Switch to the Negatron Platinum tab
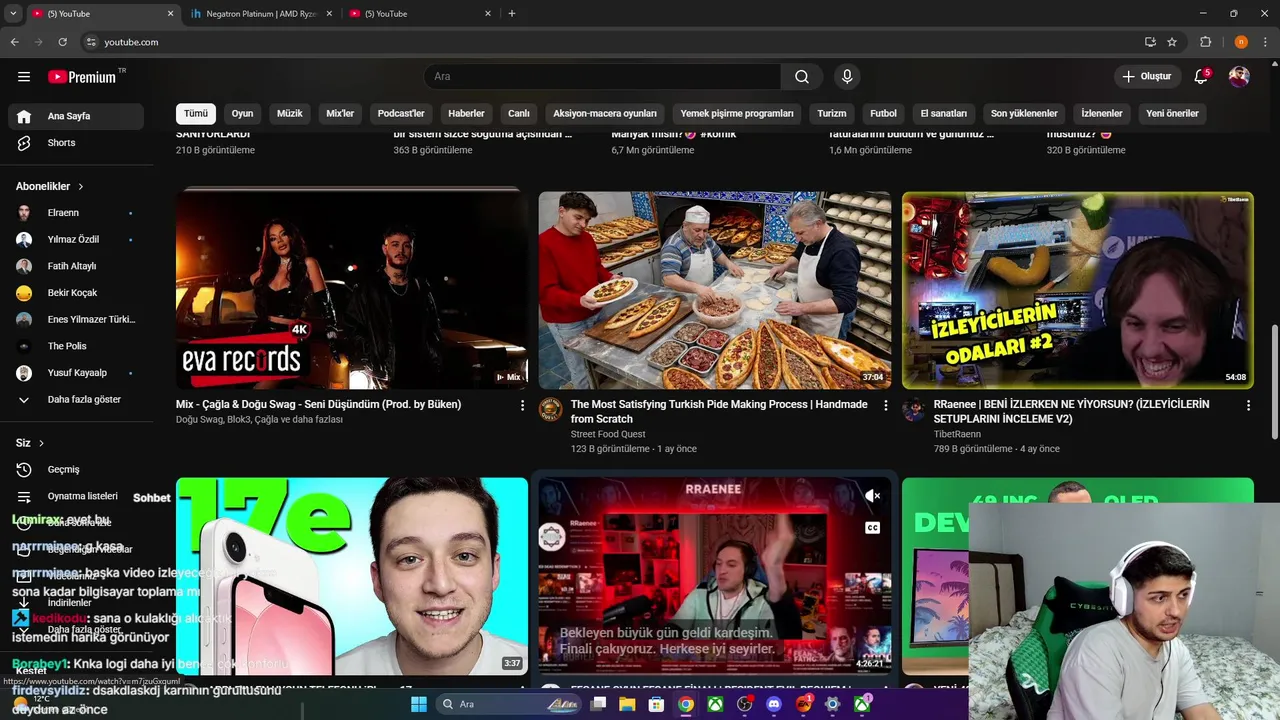This screenshot has height=720, width=1280. click(260, 14)
